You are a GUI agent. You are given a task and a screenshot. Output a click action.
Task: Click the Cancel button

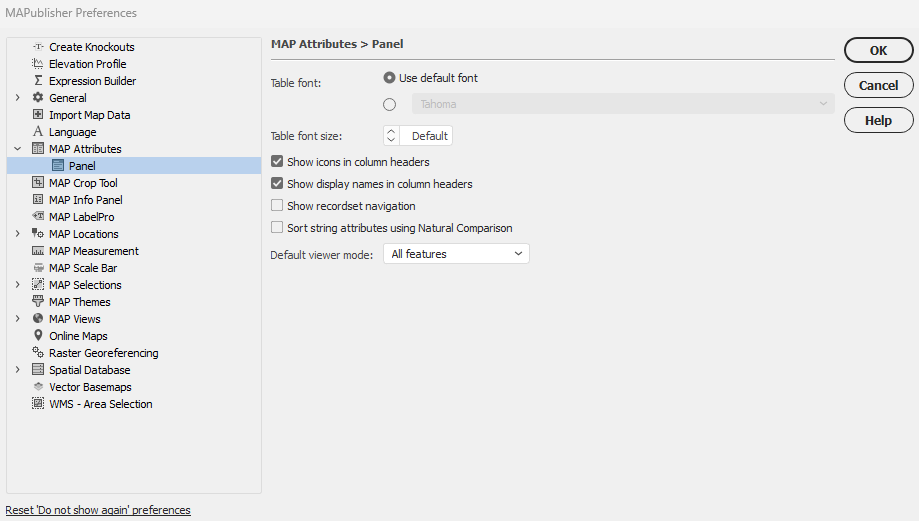[x=879, y=85]
